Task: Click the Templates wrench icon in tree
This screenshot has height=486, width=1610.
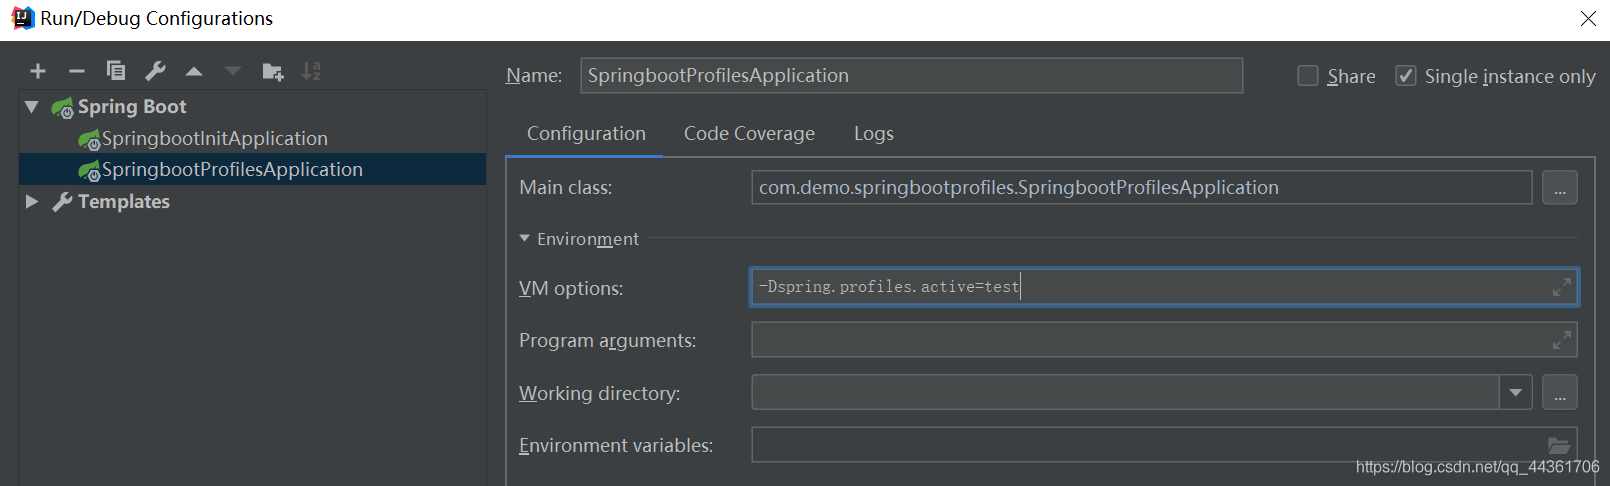Action: tap(62, 202)
